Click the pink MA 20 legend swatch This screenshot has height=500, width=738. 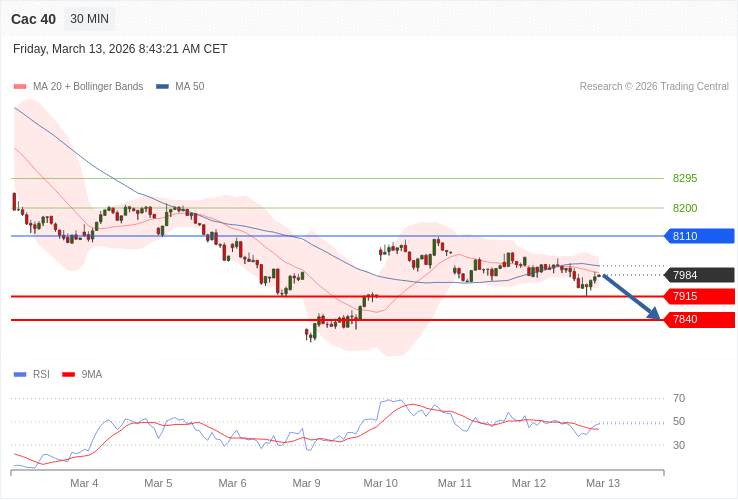coord(20,87)
